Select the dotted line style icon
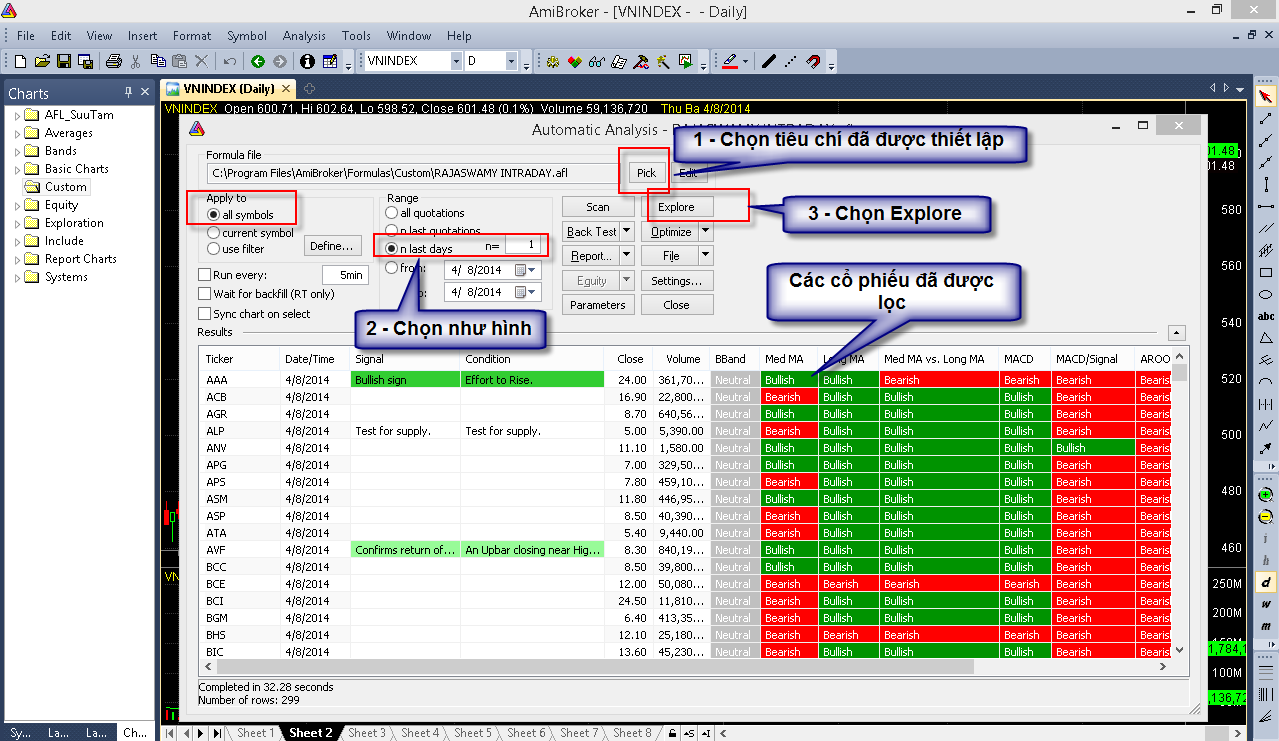Screen dimensions: 1279x741 [x=790, y=61]
